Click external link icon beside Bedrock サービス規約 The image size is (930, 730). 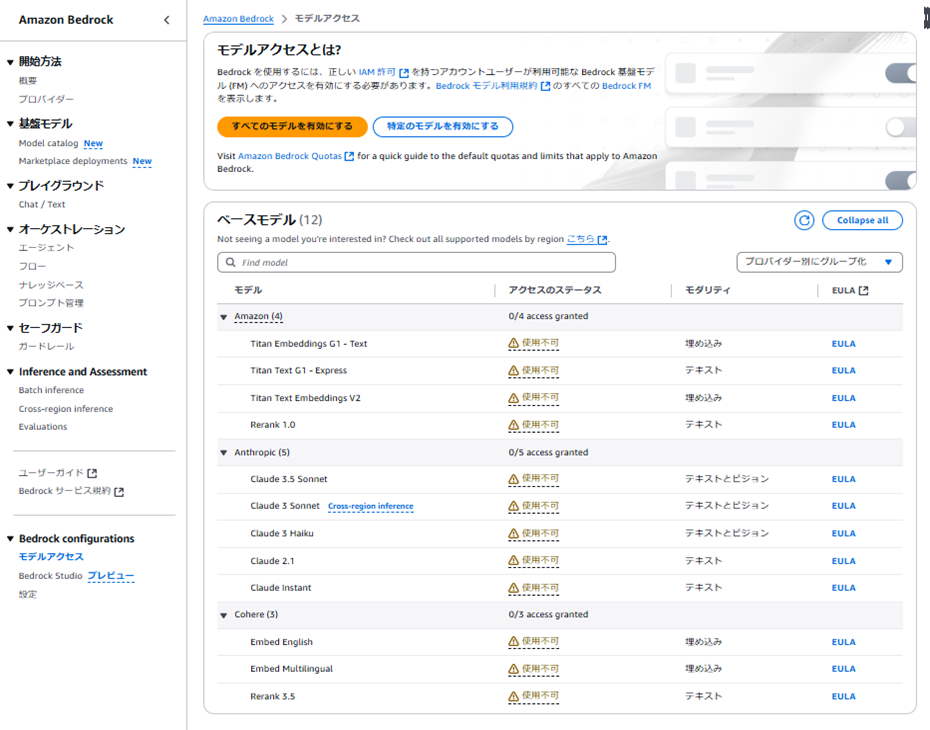pos(119,492)
